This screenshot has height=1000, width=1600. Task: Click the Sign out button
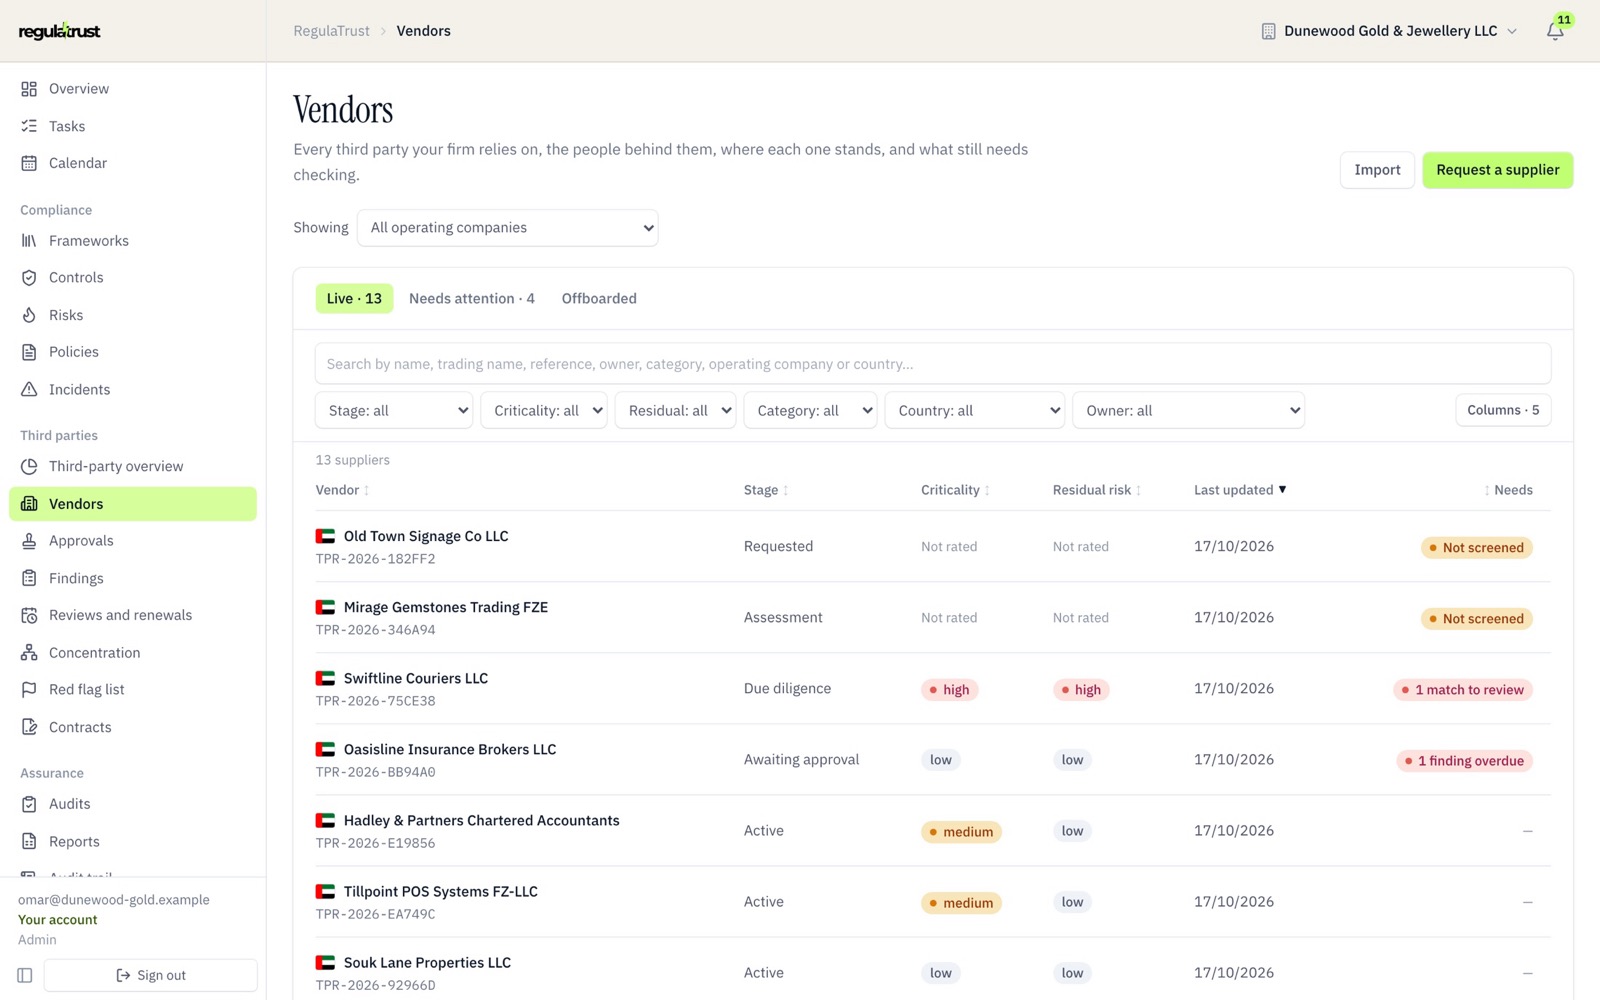(x=151, y=975)
